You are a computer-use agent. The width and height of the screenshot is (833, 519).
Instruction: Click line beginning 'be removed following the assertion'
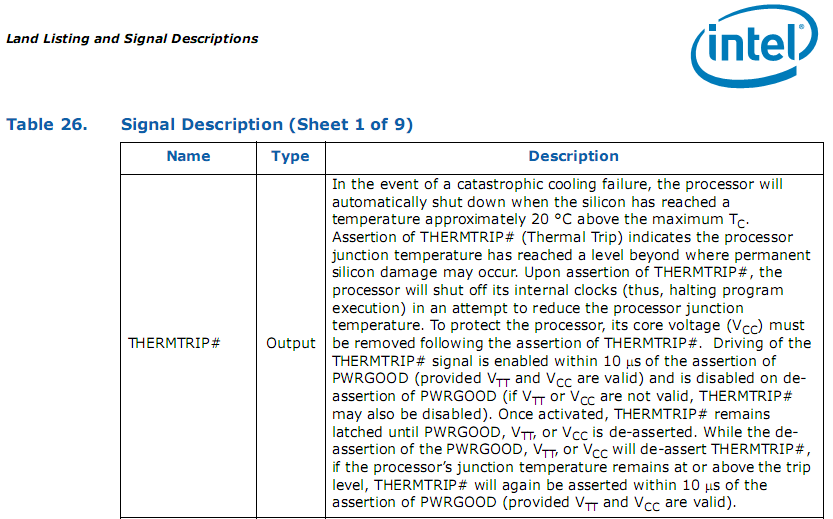tap(572, 343)
